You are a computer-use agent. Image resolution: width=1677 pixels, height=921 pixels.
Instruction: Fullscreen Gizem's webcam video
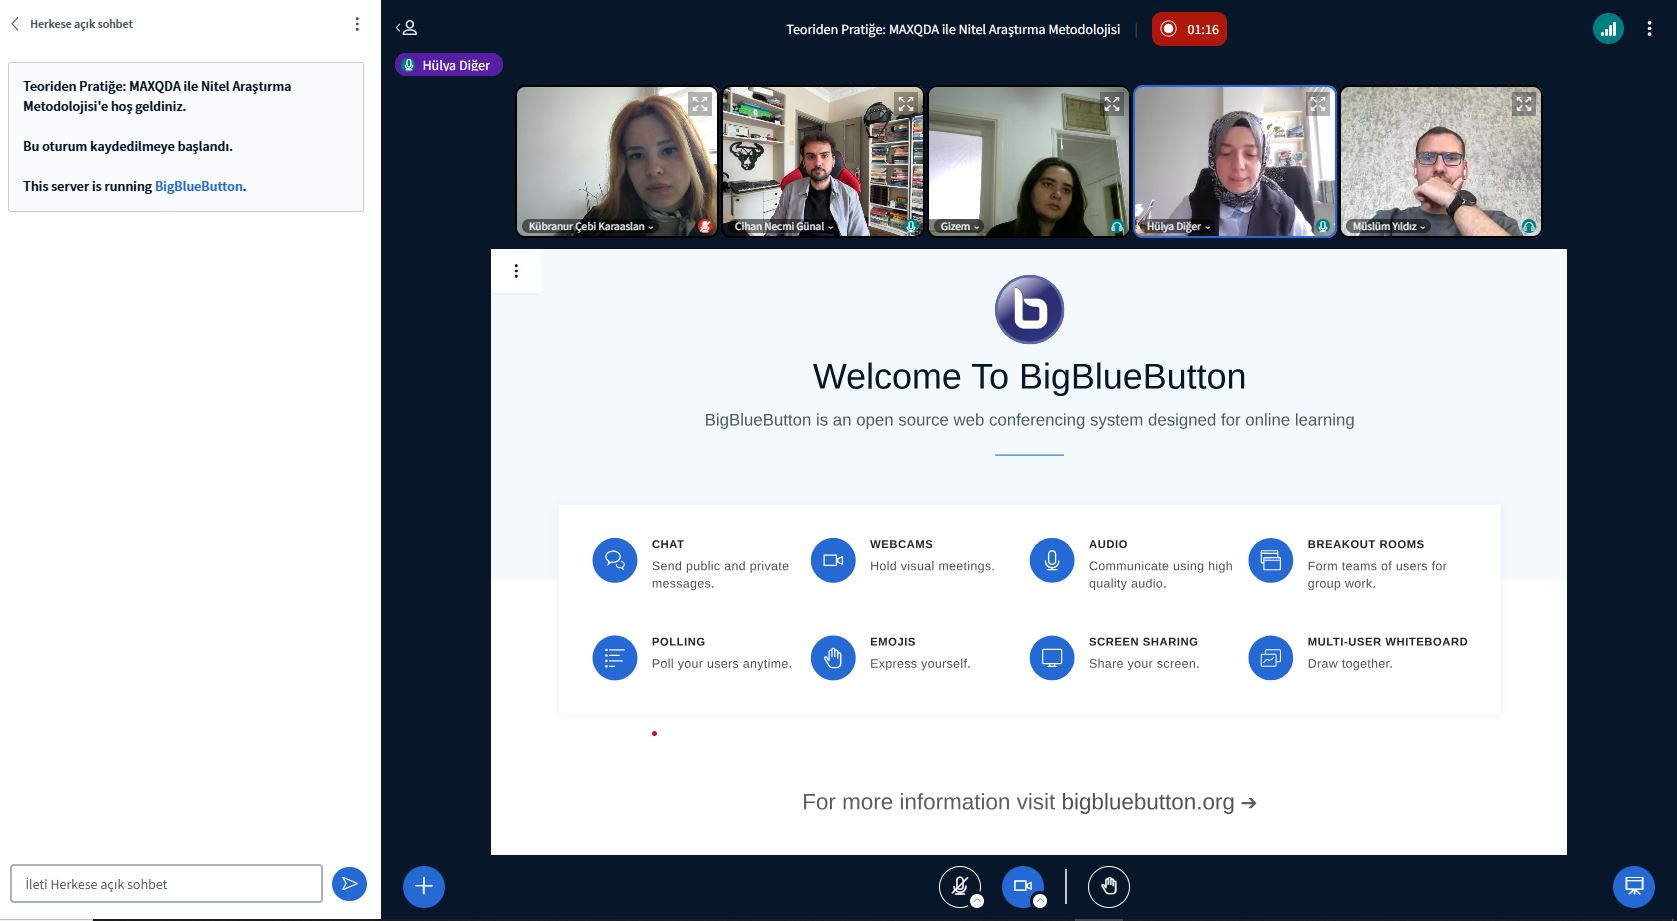[1111, 104]
